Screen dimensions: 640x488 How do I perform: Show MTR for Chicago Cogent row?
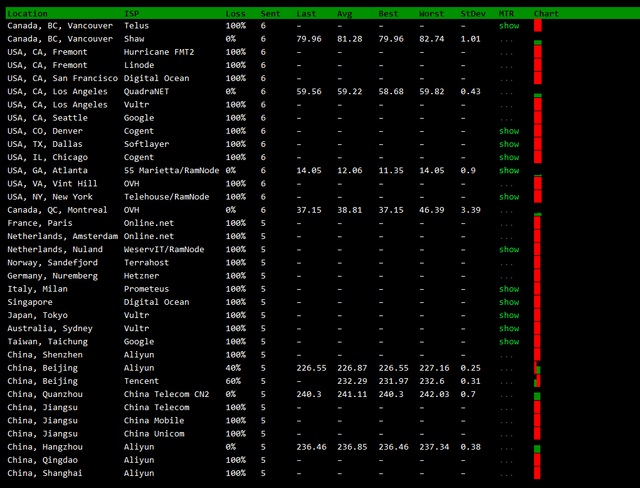[509, 157]
